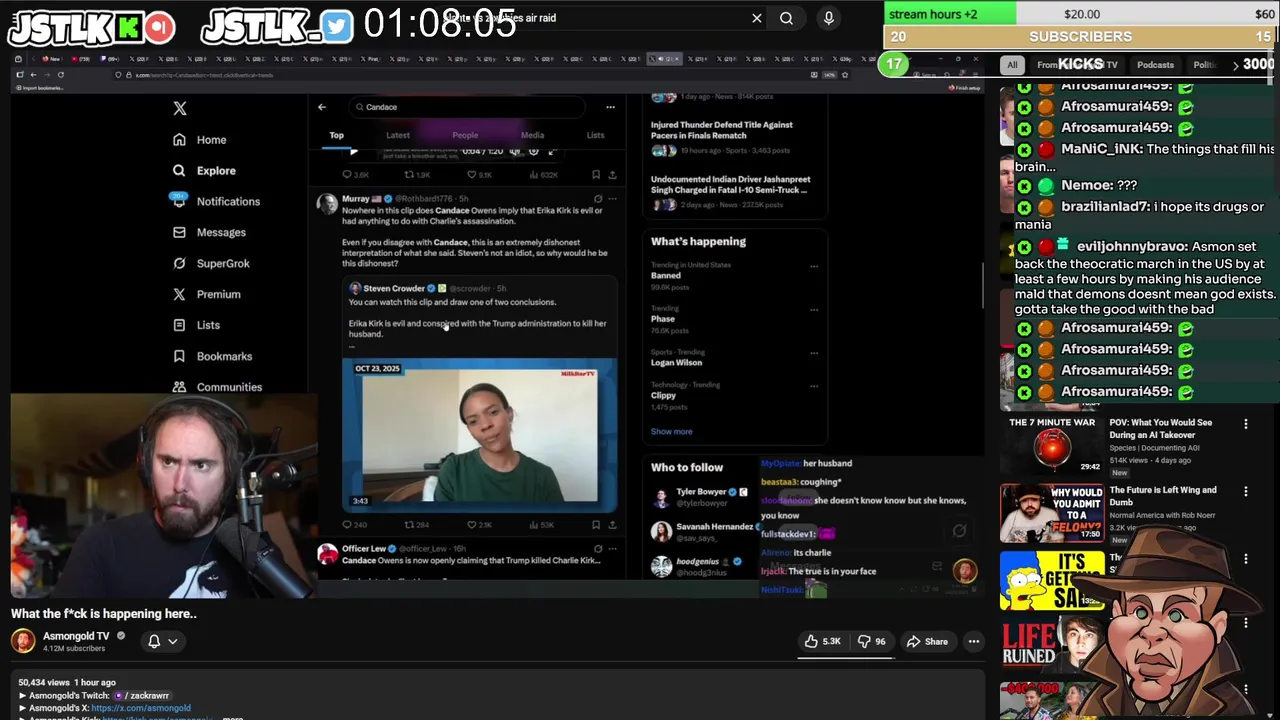Switch to the Lists search results tab
This screenshot has height=720, width=1280.
[x=595, y=135]
